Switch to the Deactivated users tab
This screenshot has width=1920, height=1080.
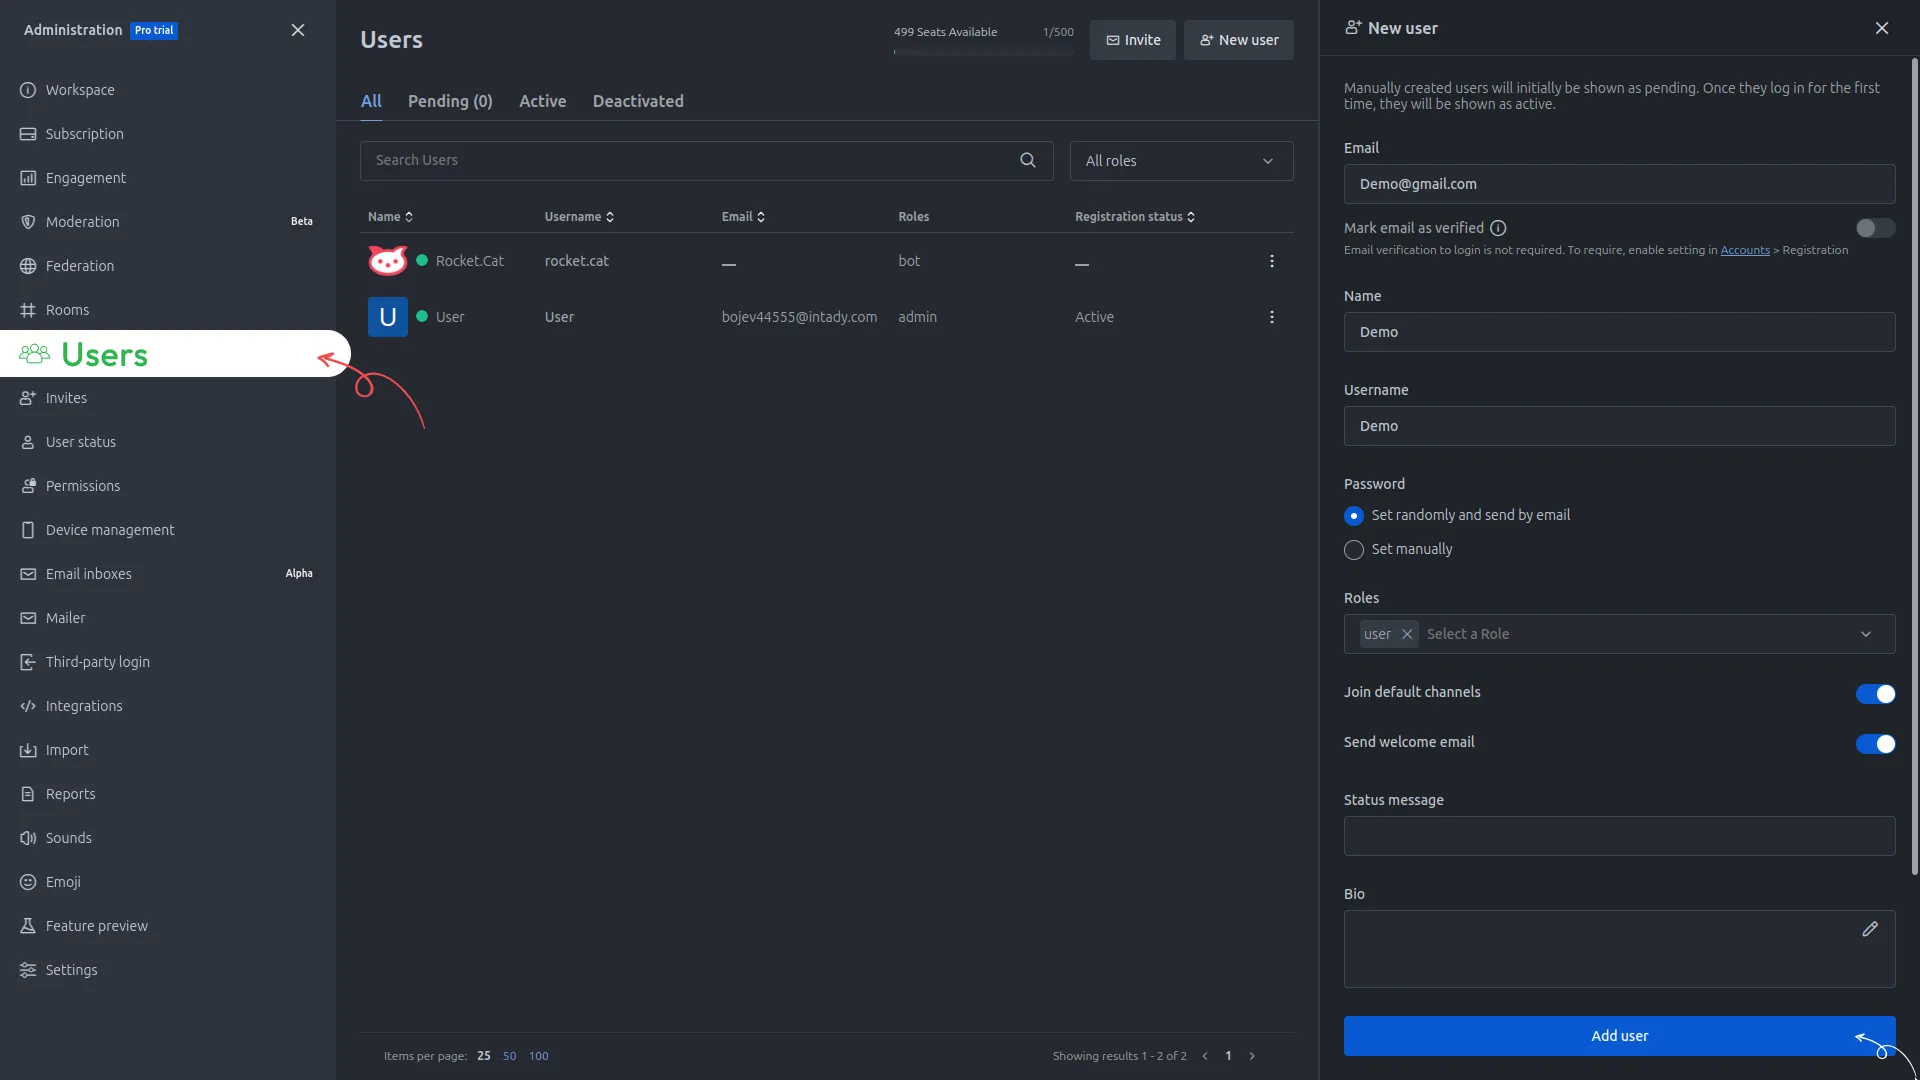(637, 101)
